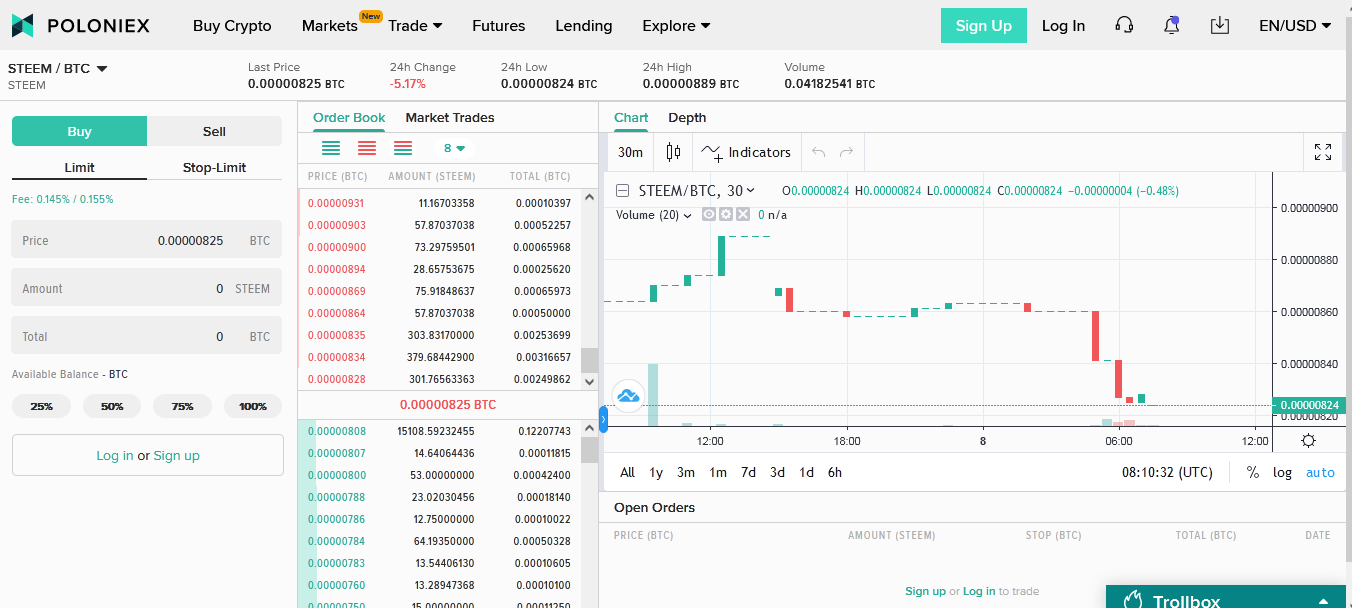Hide the Volume indicator with eye icon
Image resolution: width=1352 pixels, height=608 pixels.
[x=709, y=214]
